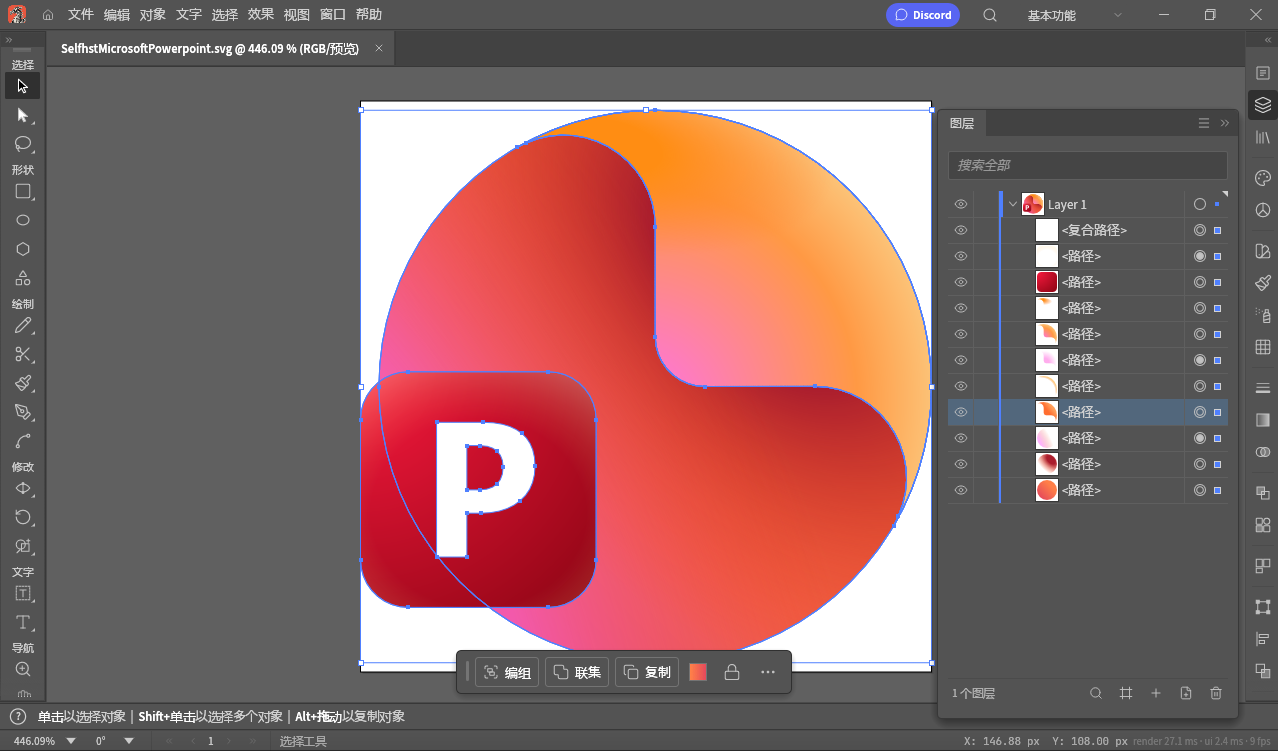Open the Brushes panel icon
This screenshot has width=1278, height=751.
point(1263,283)
